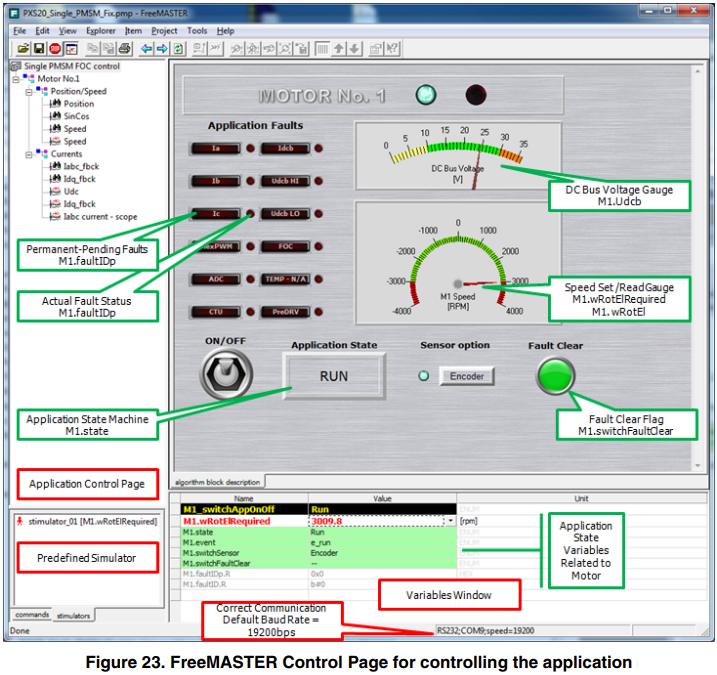717x675 pixels.
Task: Stop communication with the red stop icon
Action: tap(55, 48)
